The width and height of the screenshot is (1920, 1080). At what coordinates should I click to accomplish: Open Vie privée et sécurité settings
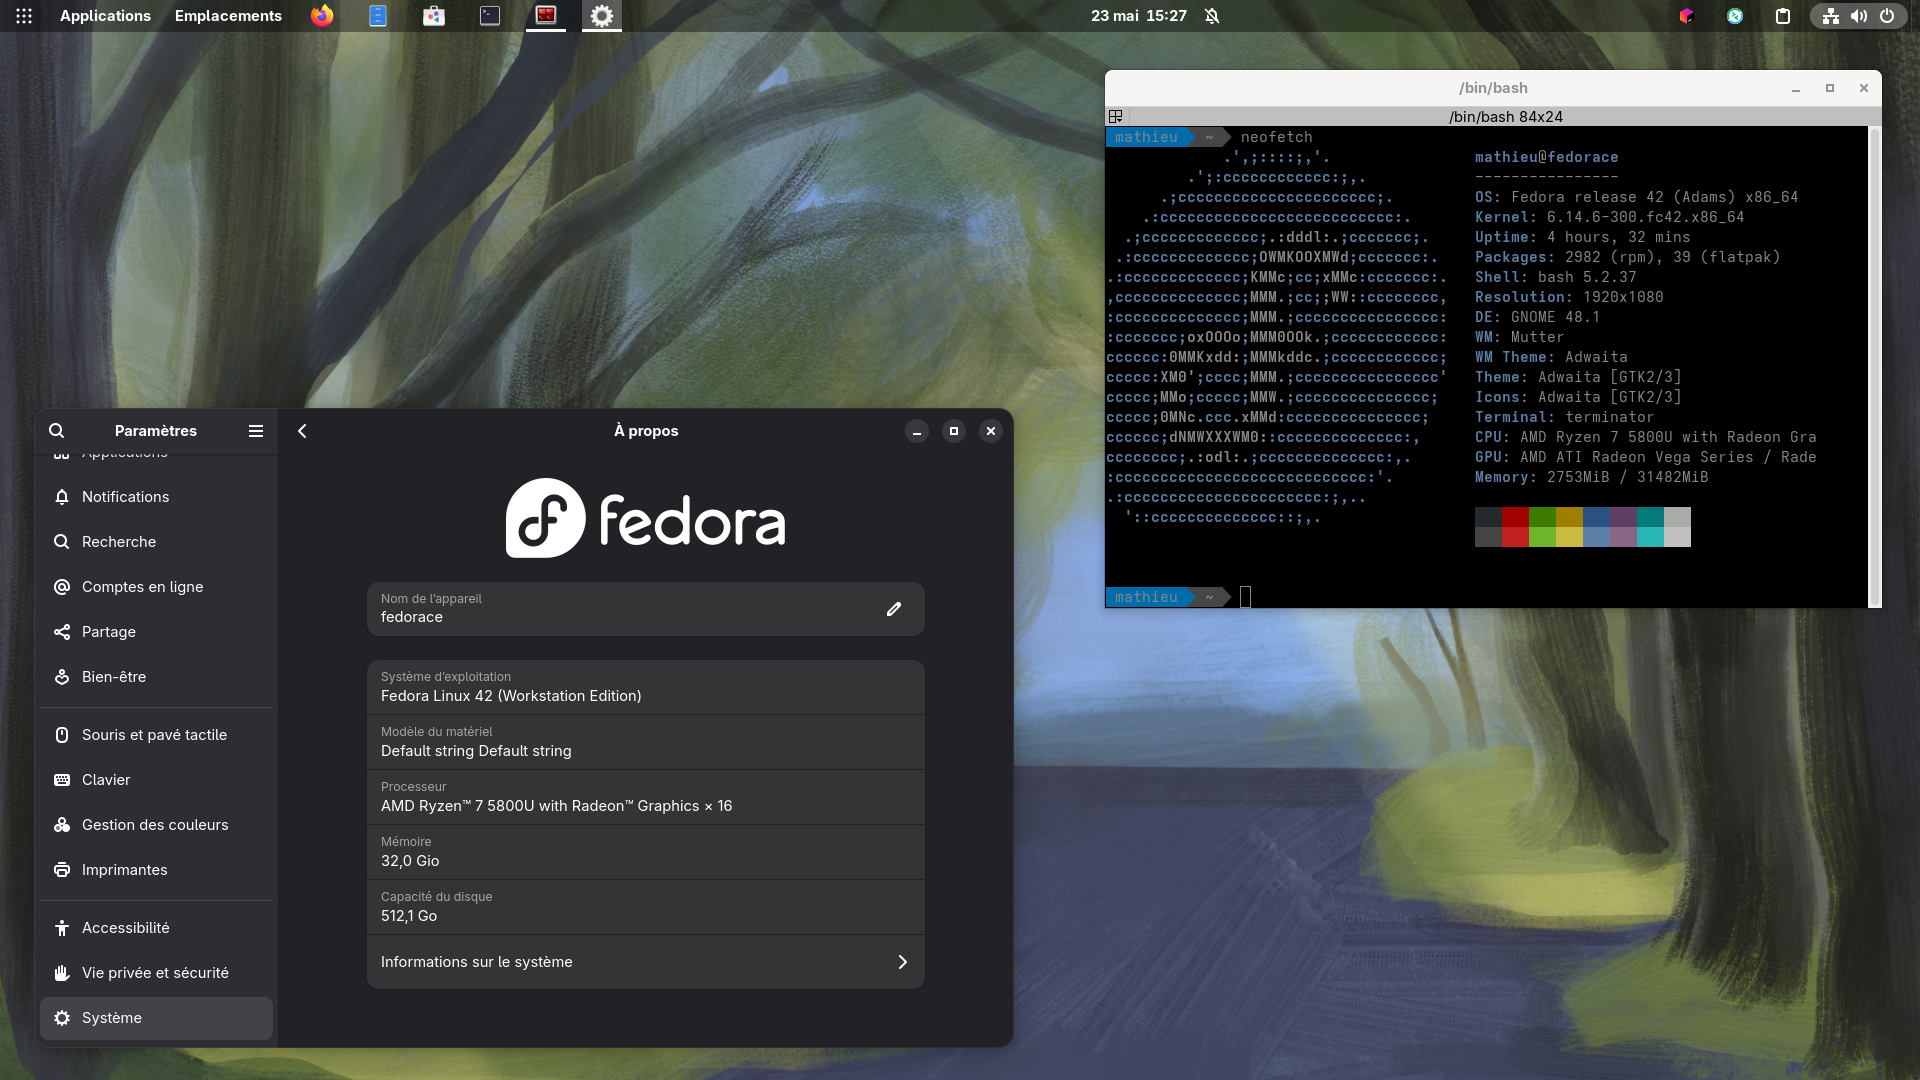pos(156,973)
